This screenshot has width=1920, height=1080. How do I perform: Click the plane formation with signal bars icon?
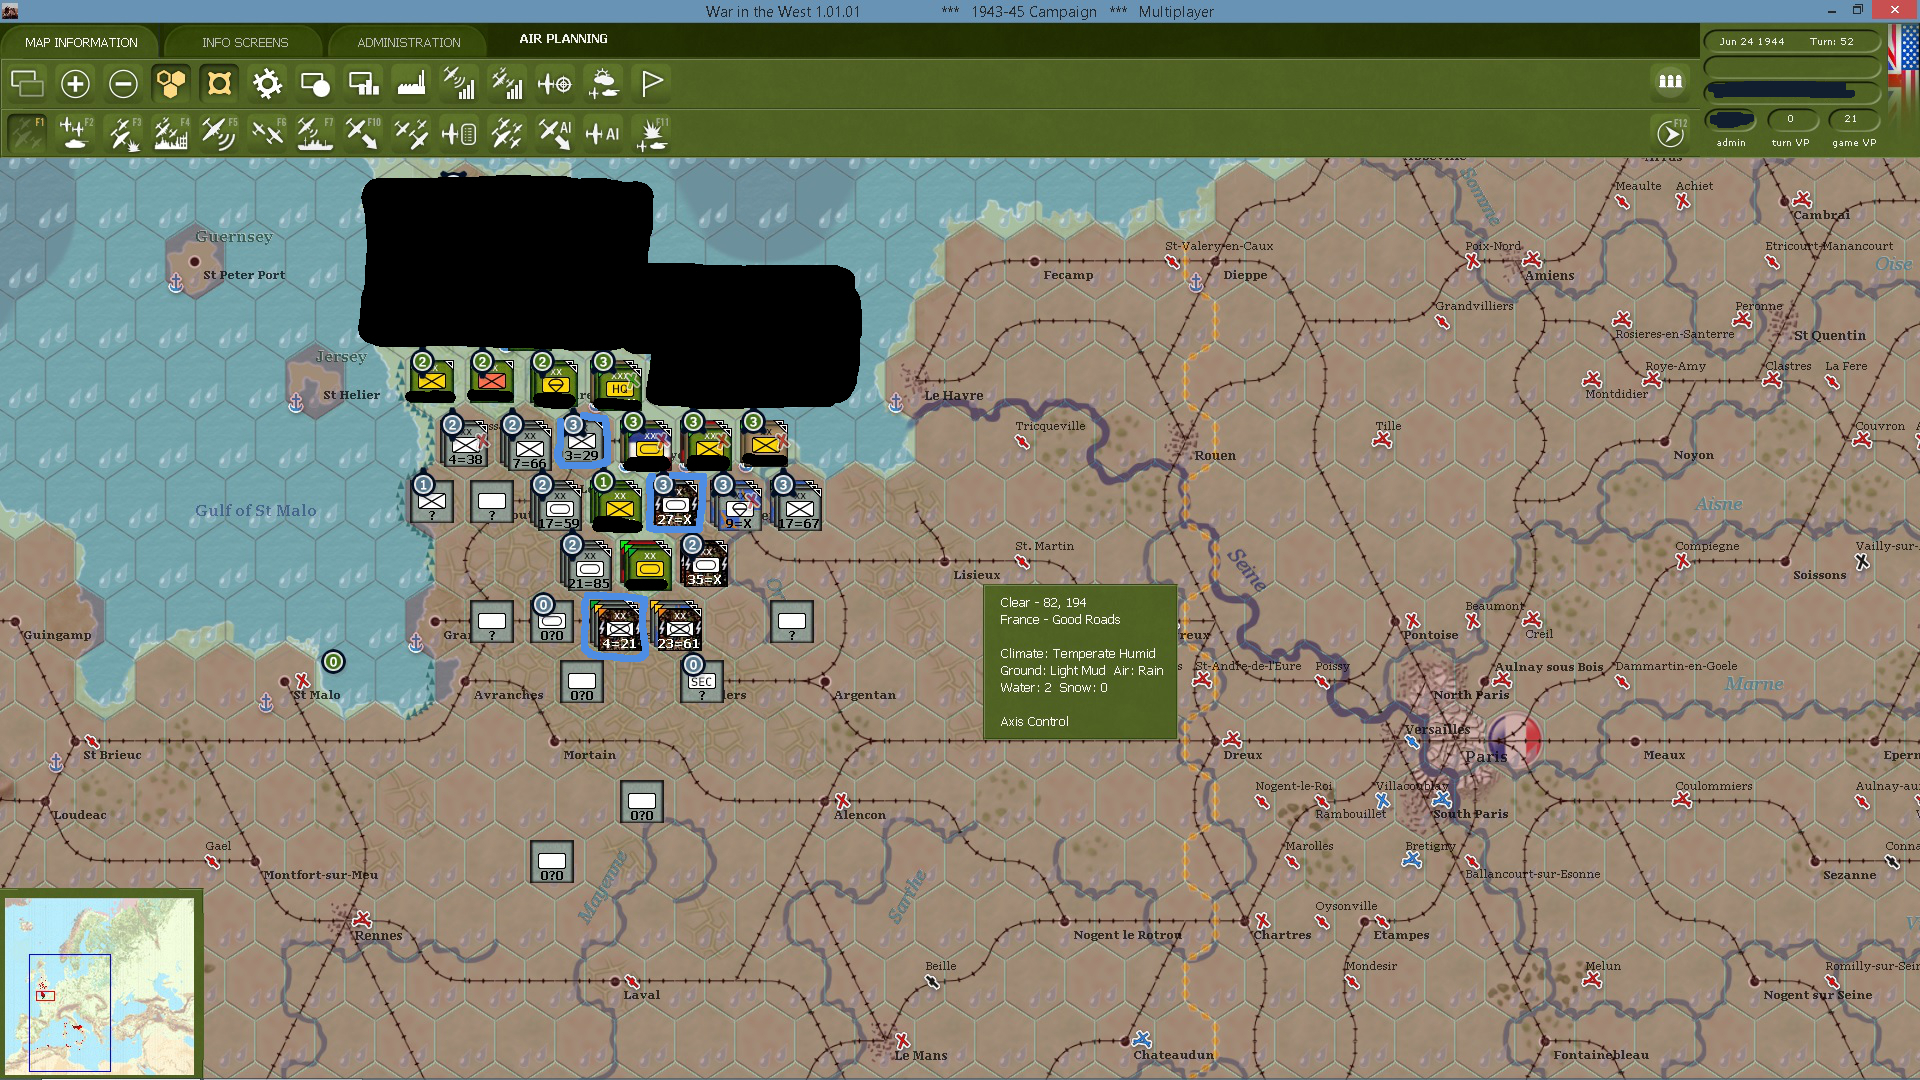[x=507, y=84]
